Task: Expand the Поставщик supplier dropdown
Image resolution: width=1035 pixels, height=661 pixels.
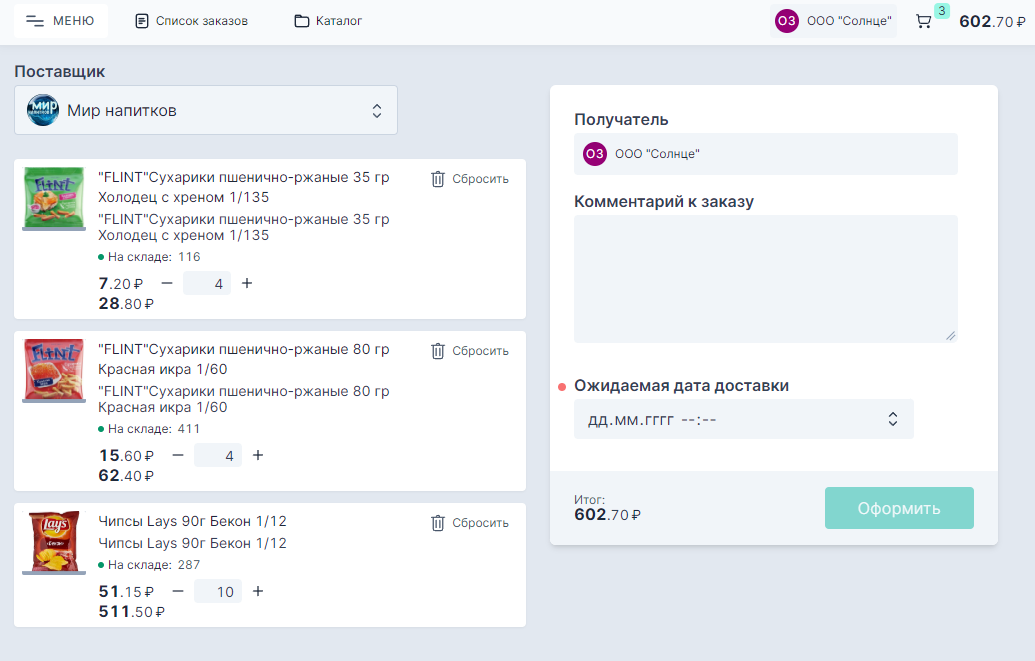Action: coord(376,110)
